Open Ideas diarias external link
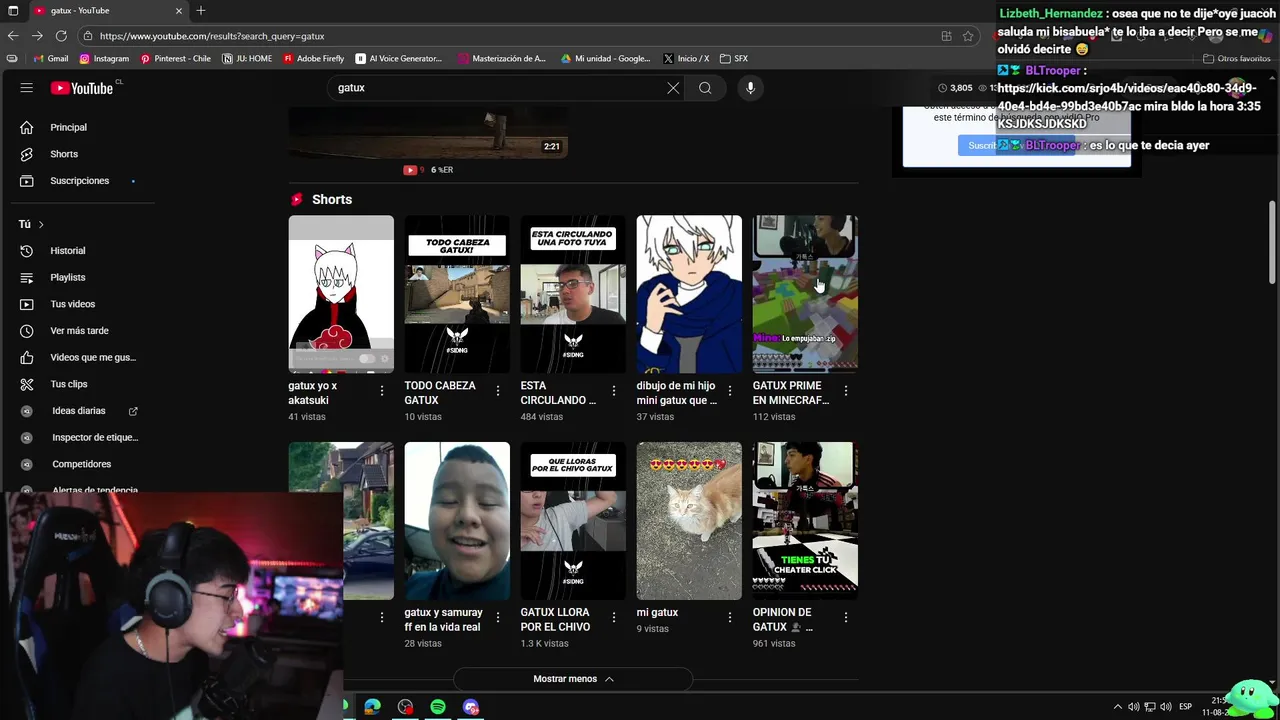The width and height of the screenshot is (1280, 720). [80, 411]
